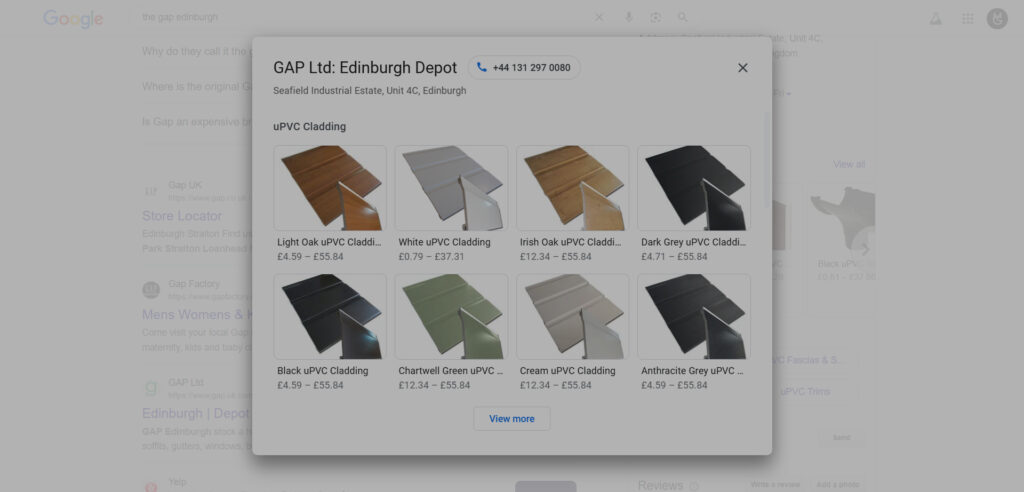This screenshot has width=1024, height=492.
Task: Expand 'Where is the original G...' question
Action: [x=197, y=87]
